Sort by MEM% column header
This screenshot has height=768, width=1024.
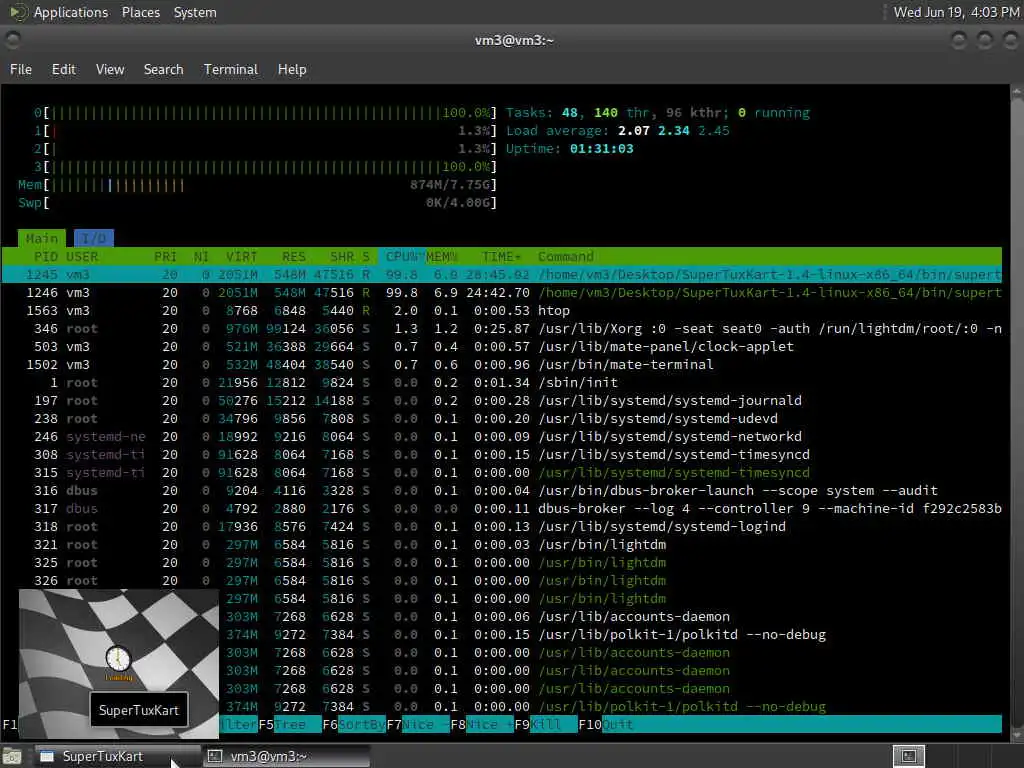pos(441,257)
